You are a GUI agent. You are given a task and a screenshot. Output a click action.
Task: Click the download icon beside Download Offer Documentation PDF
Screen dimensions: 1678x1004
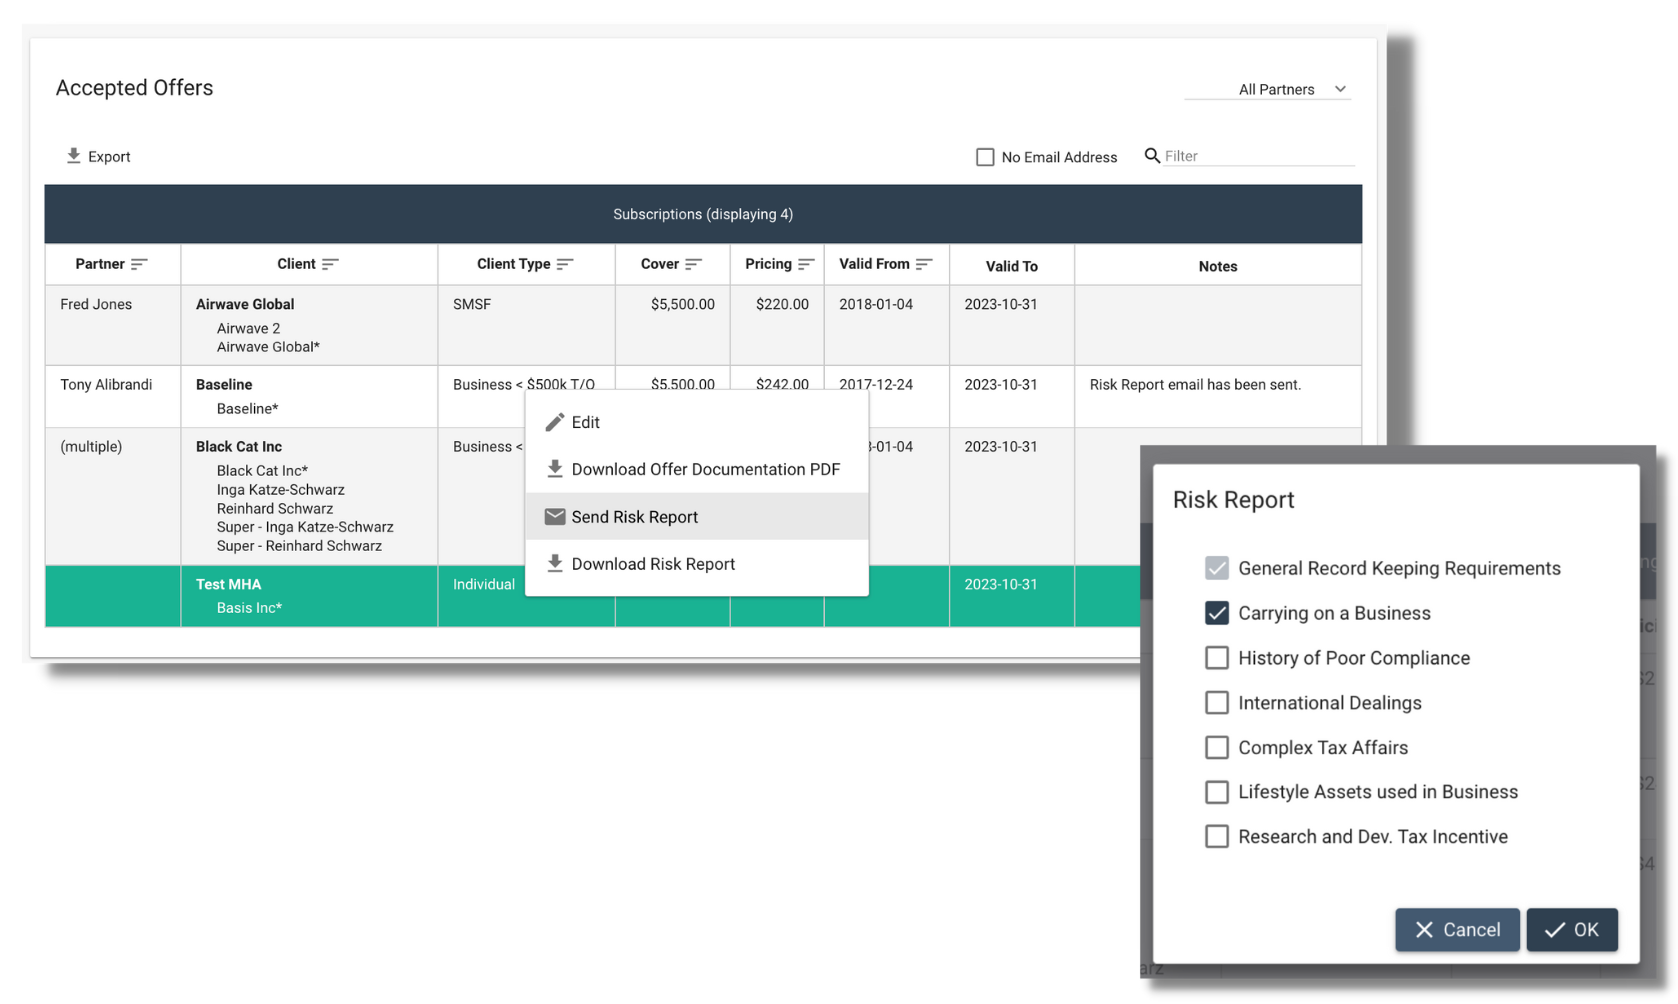(x=555, y=468)
